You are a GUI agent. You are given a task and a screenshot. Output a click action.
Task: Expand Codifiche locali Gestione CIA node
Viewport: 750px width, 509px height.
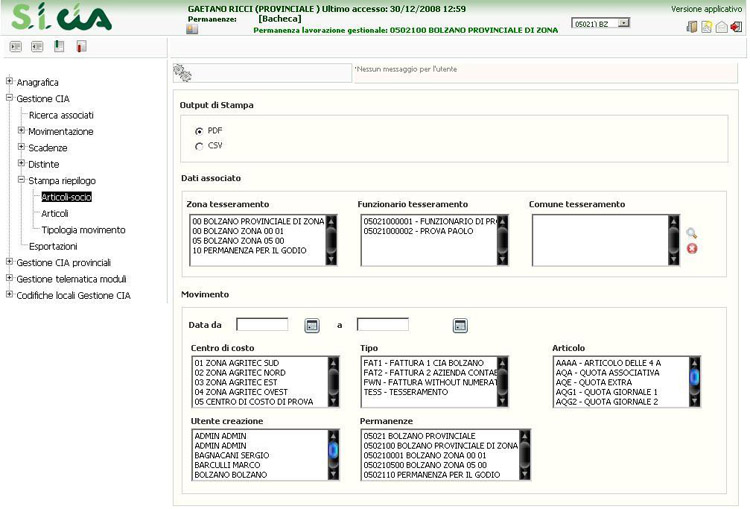click(9, 294)
